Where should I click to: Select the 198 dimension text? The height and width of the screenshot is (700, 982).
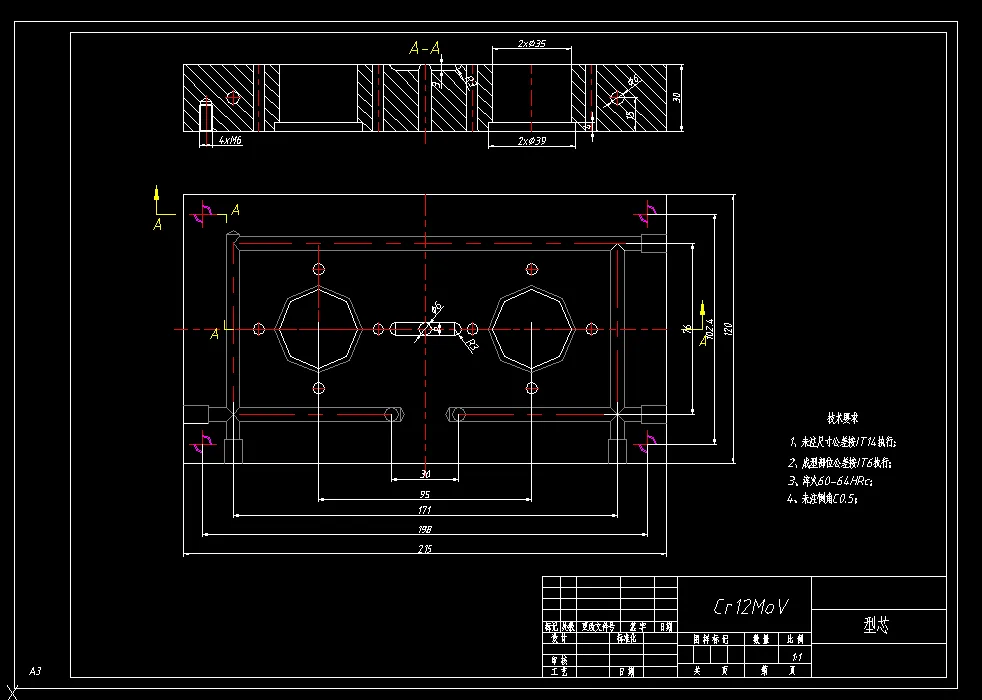pos(425,530)
